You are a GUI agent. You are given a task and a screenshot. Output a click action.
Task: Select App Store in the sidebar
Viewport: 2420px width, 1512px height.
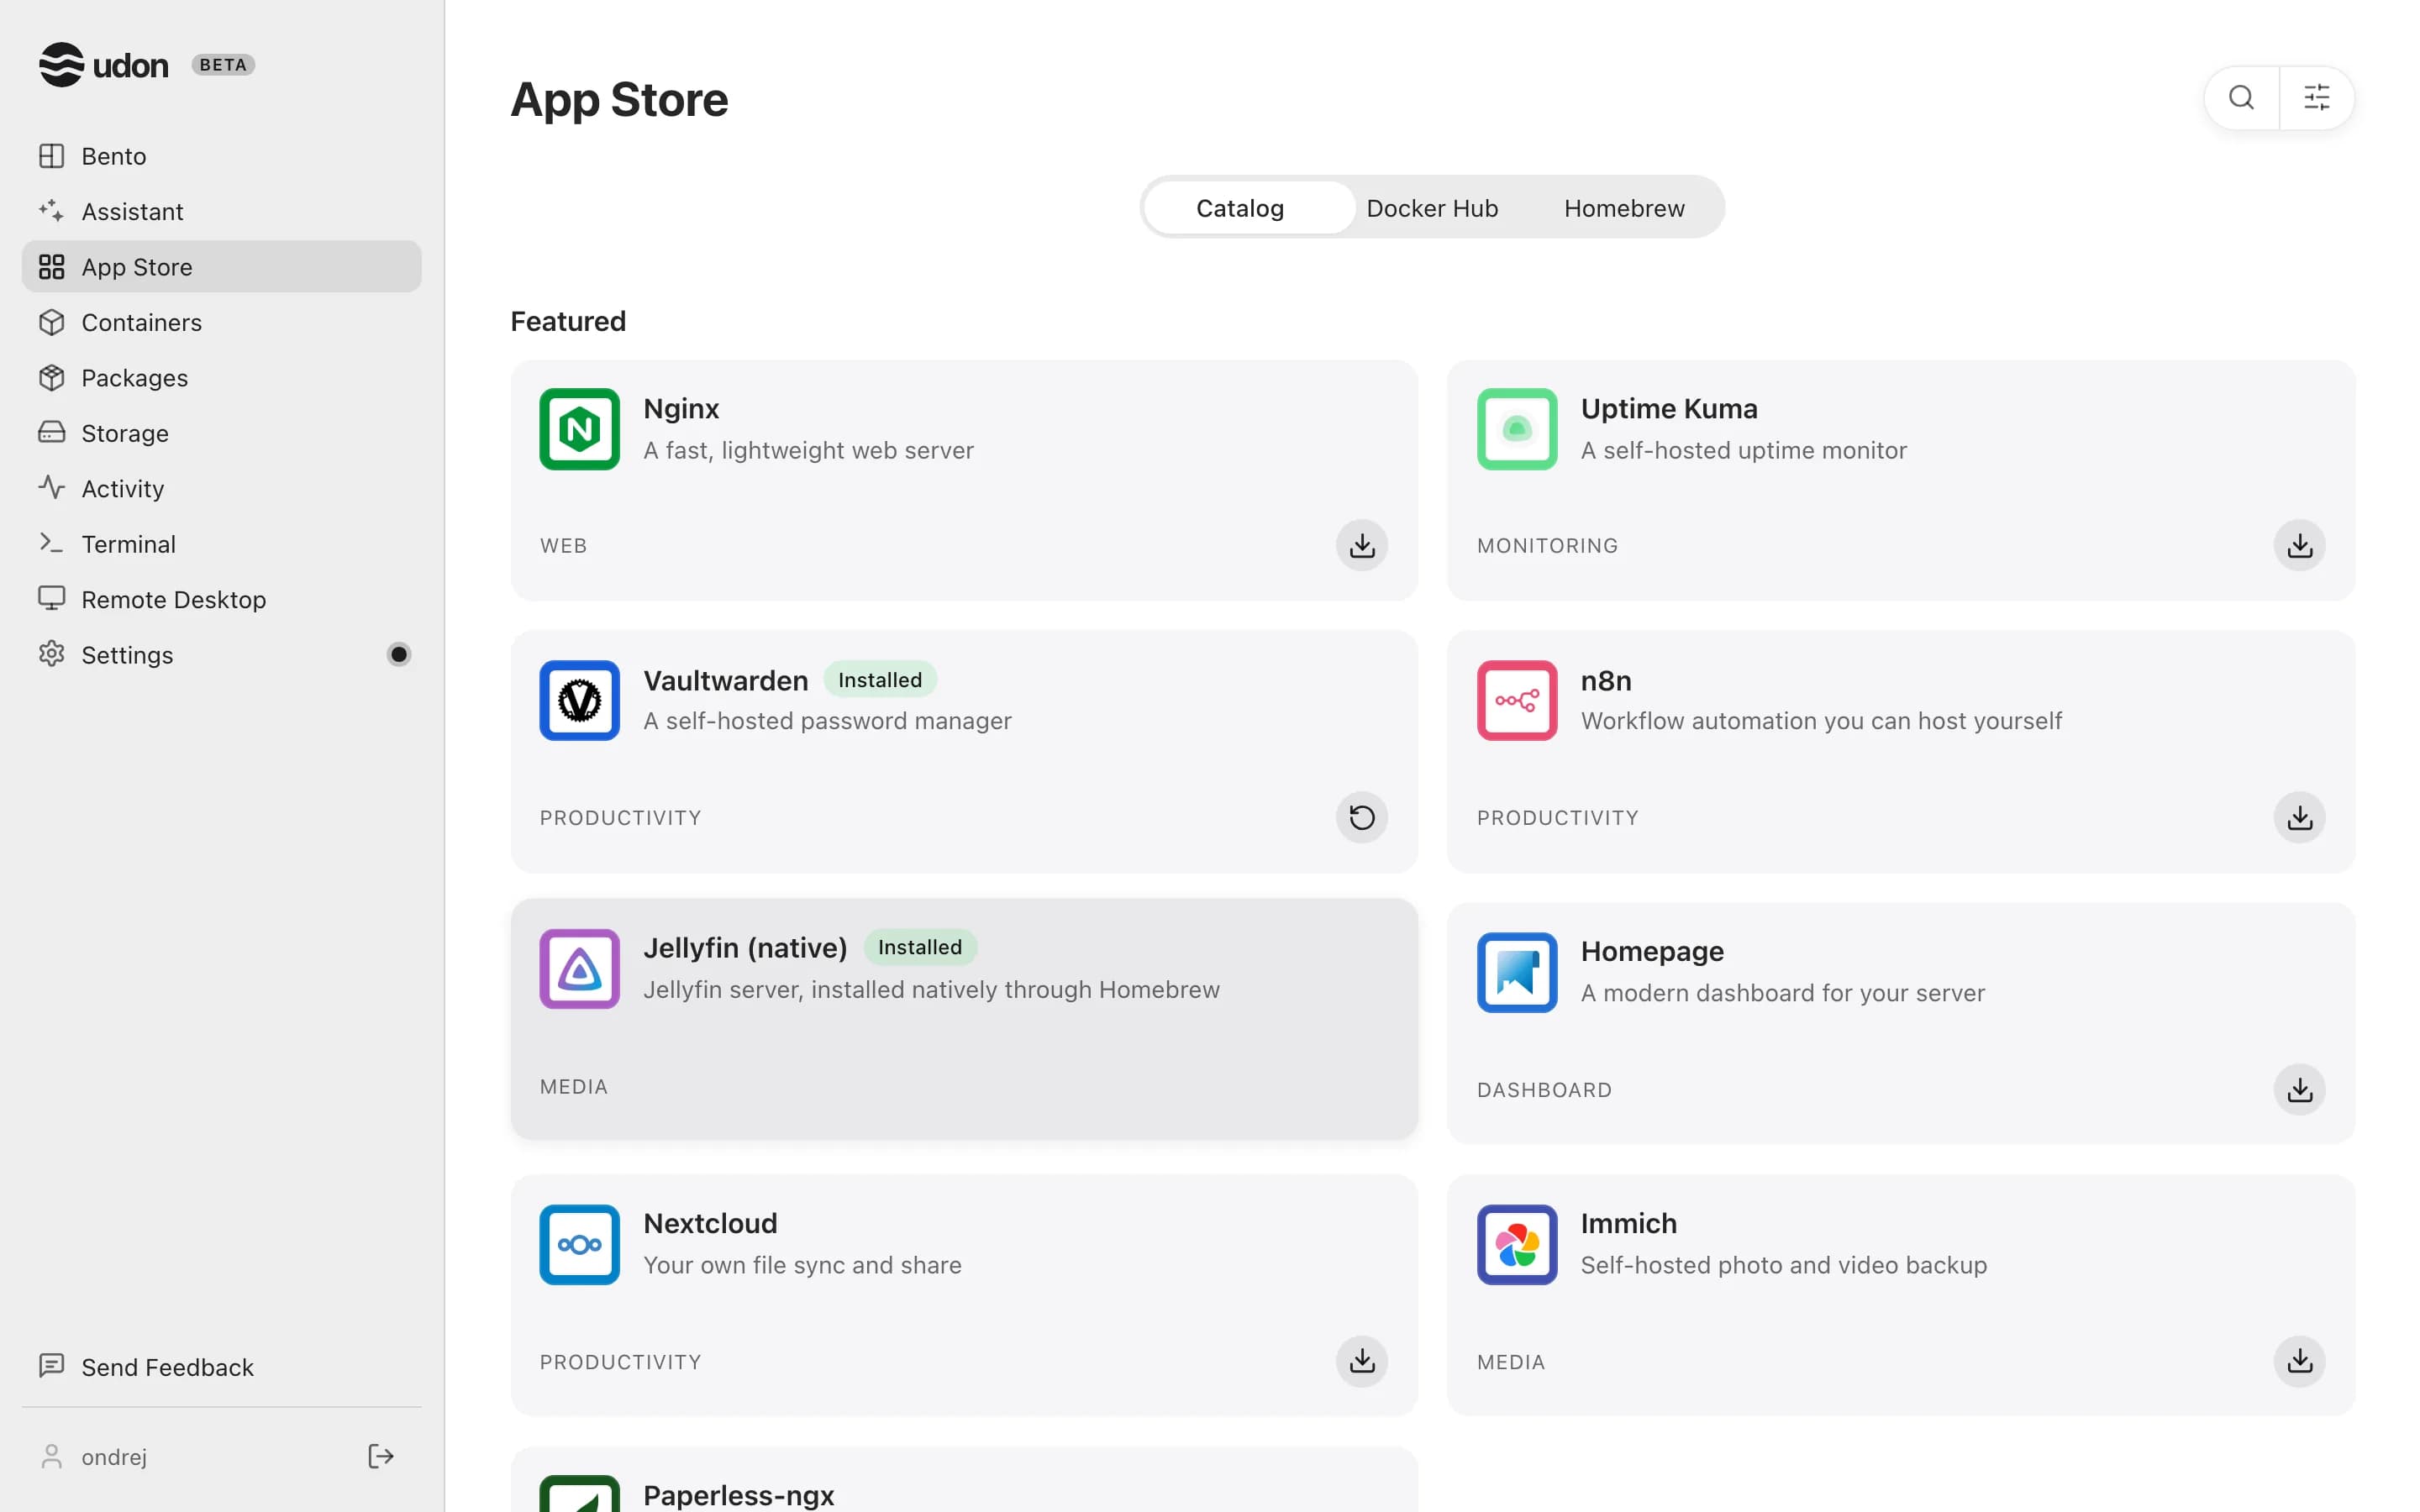222,266
